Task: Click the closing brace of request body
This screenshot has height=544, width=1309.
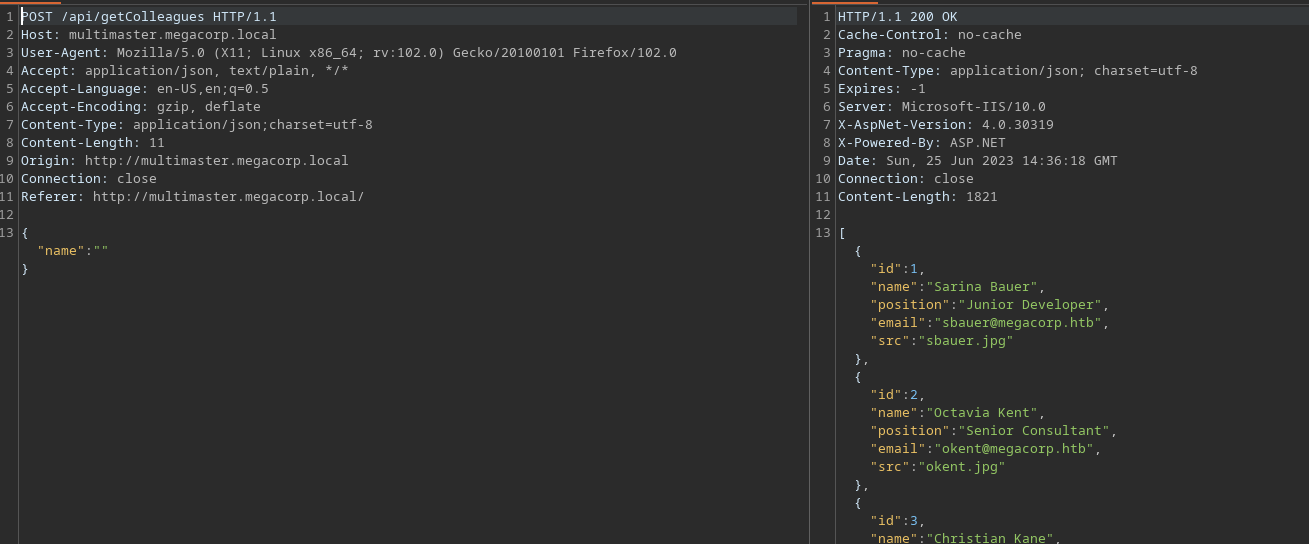Action: [x=25, y=269]
